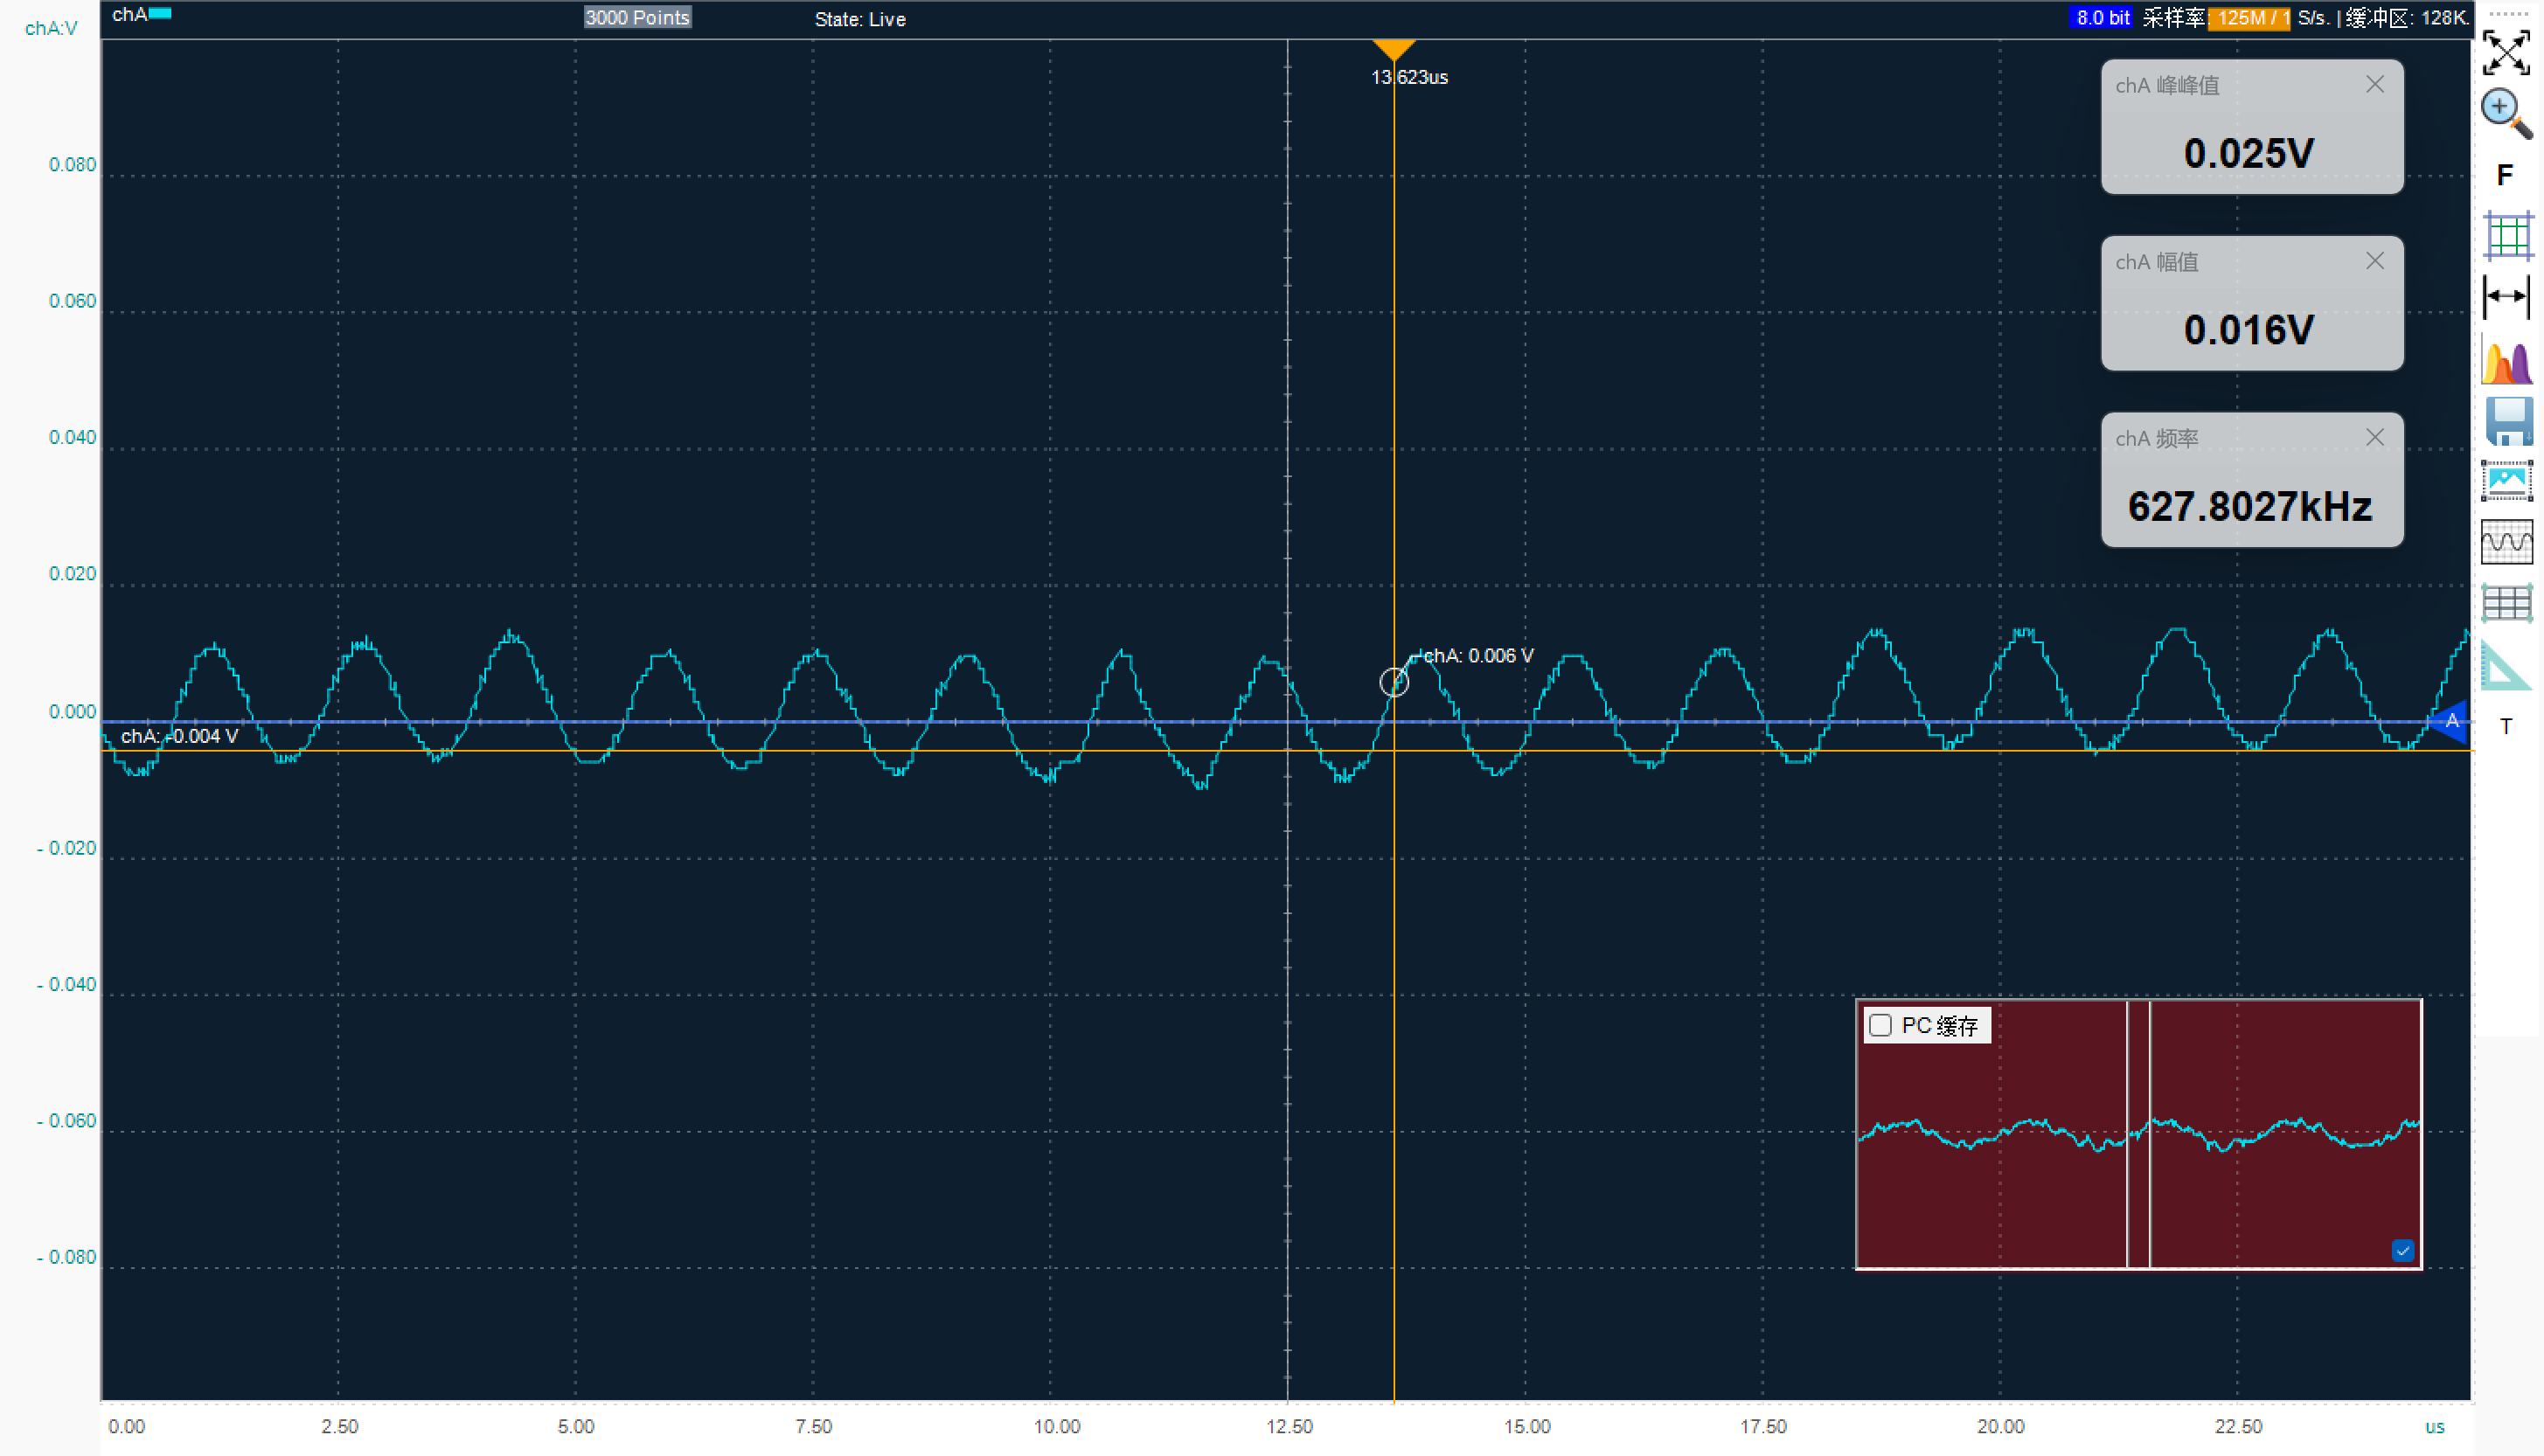Close the chA 幅值 measurement panel
The width and height of the screenshot is (2544, 1456).
(2375, 261)
